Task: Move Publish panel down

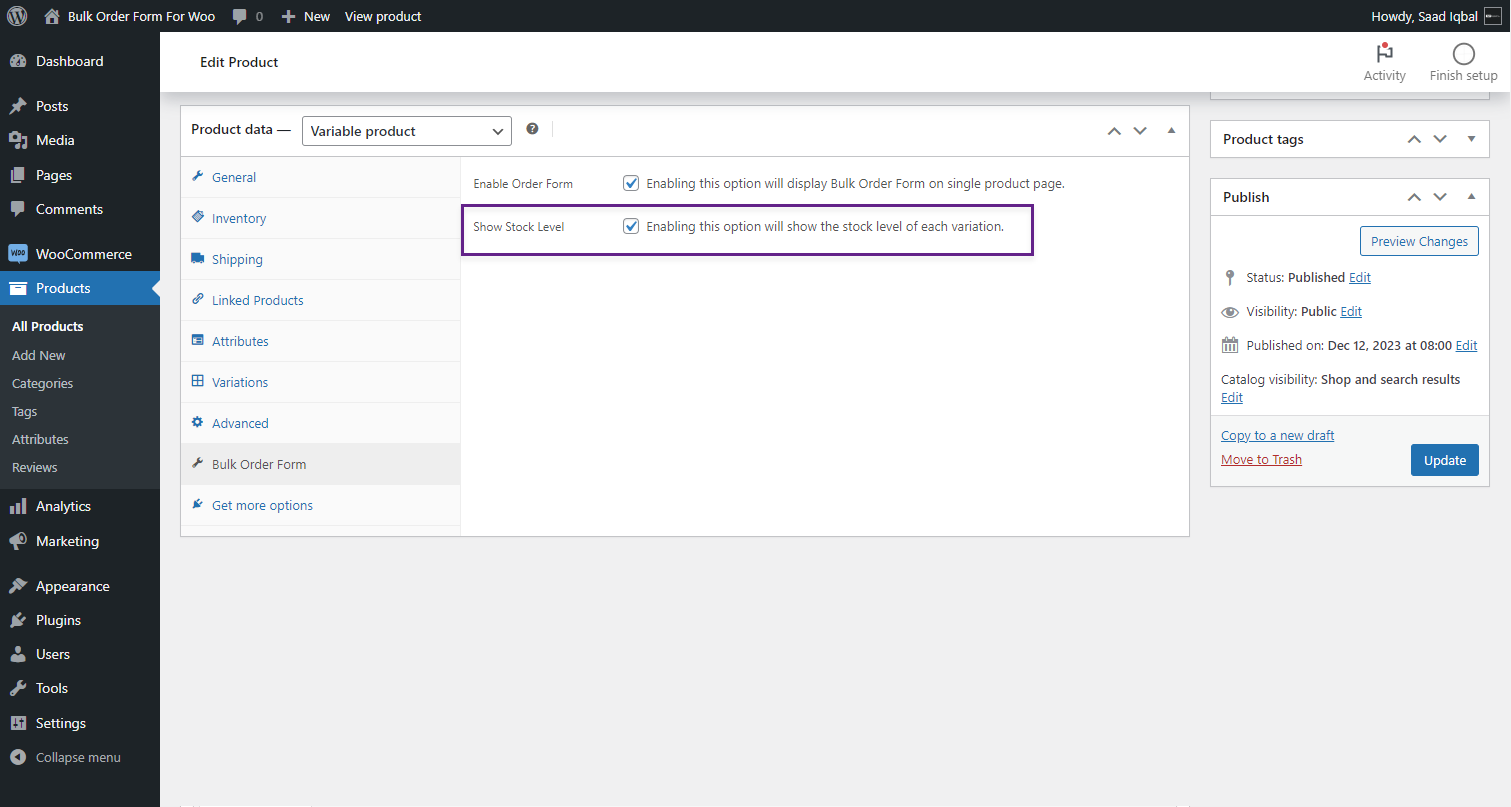Action: click(1440, 197)
